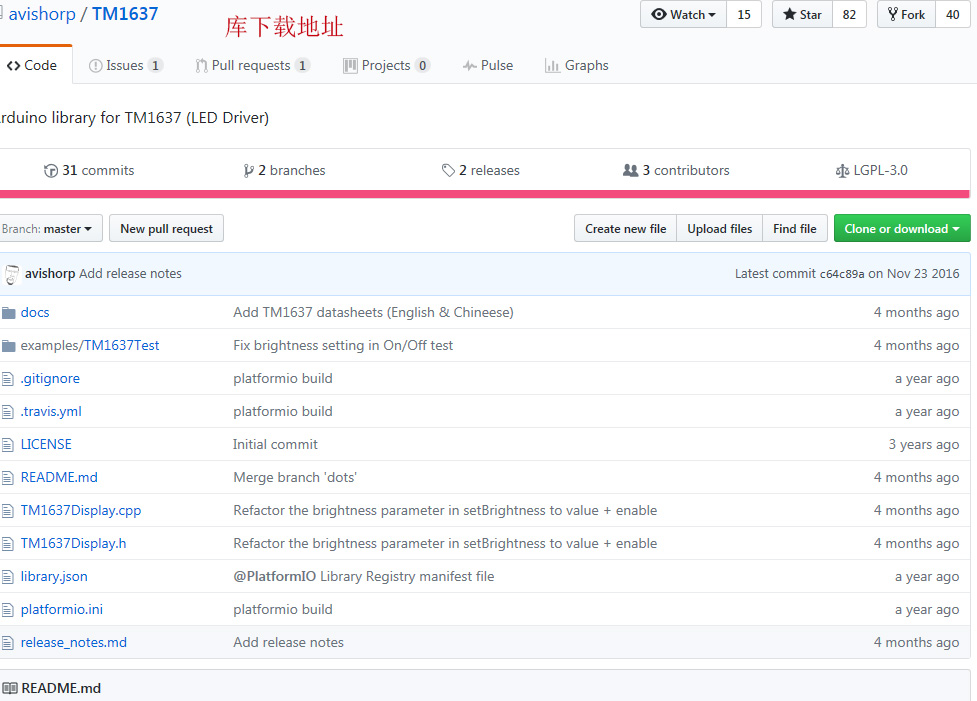The height and width of the screenshot is (701, 977).
Task: Go to the Pulse tab
Action: point(488,65)
